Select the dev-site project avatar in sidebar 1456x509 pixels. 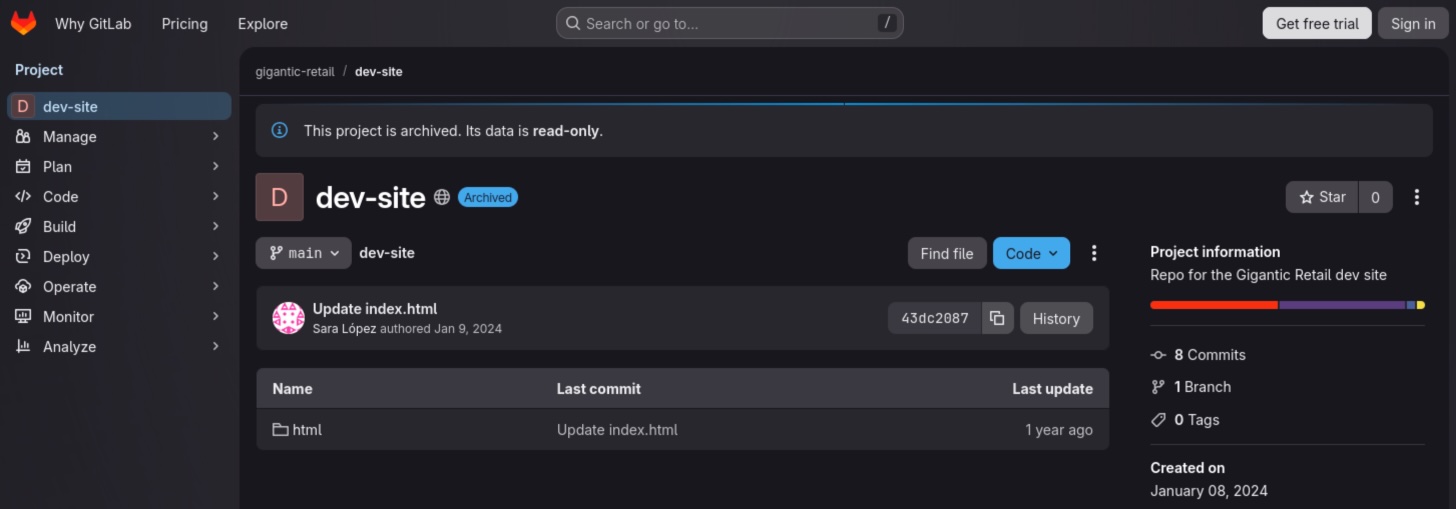[23, 106]
